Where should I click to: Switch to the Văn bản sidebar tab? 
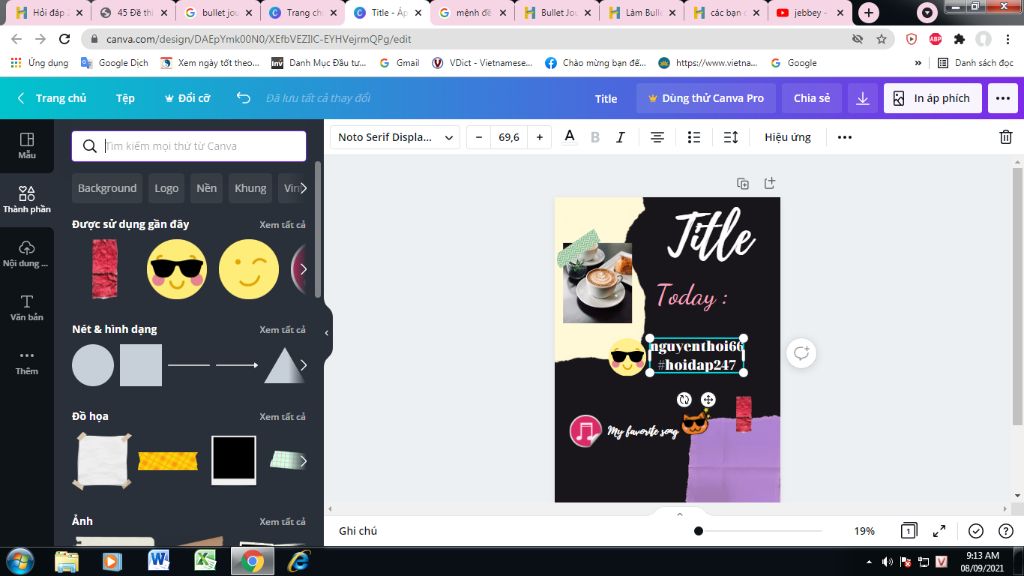point(27,307)
